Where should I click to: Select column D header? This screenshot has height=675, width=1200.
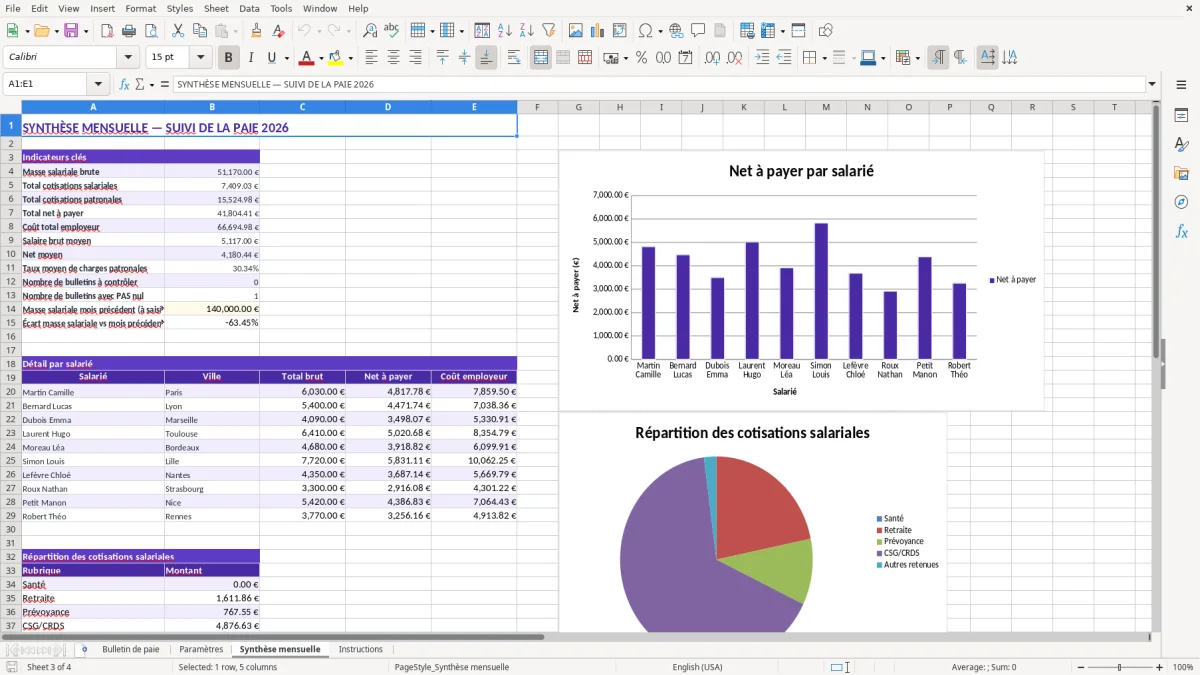[x=388, y=107]
